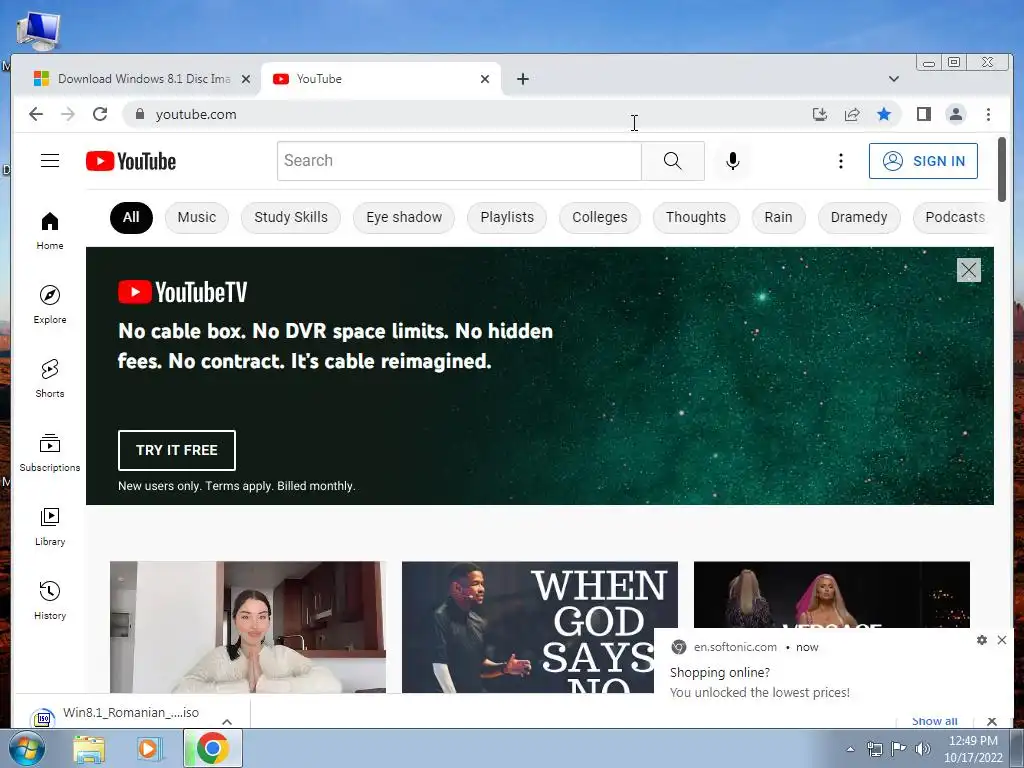Open a new tab with plus button

522,79
